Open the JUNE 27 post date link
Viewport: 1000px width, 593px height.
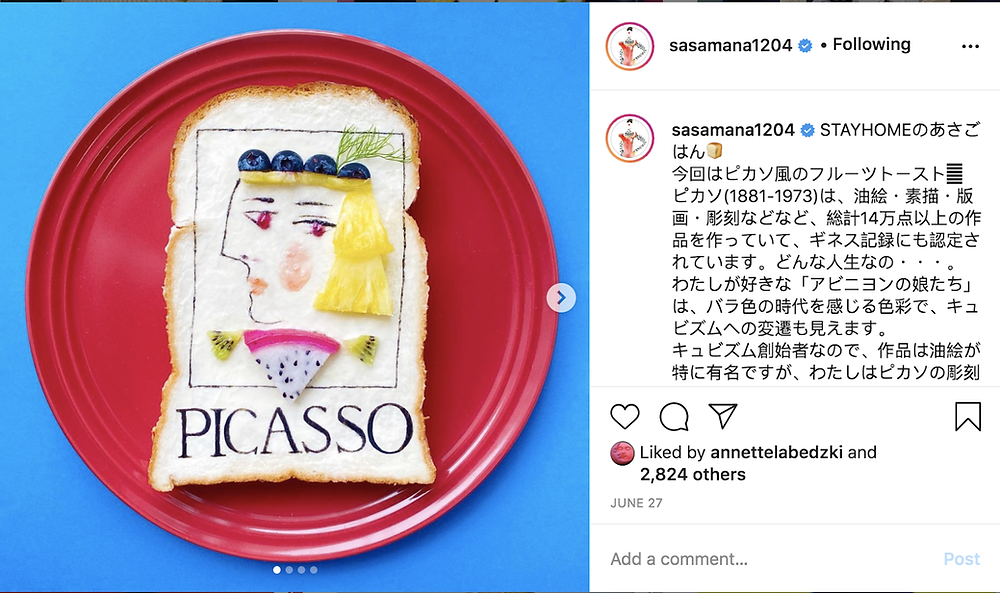point(636,503)
